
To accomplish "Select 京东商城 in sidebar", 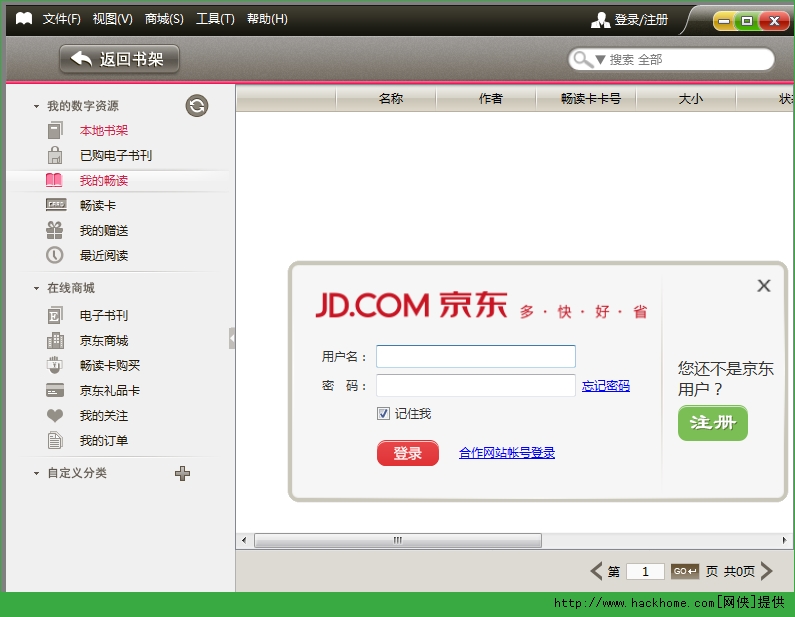I will click(103, 341).
